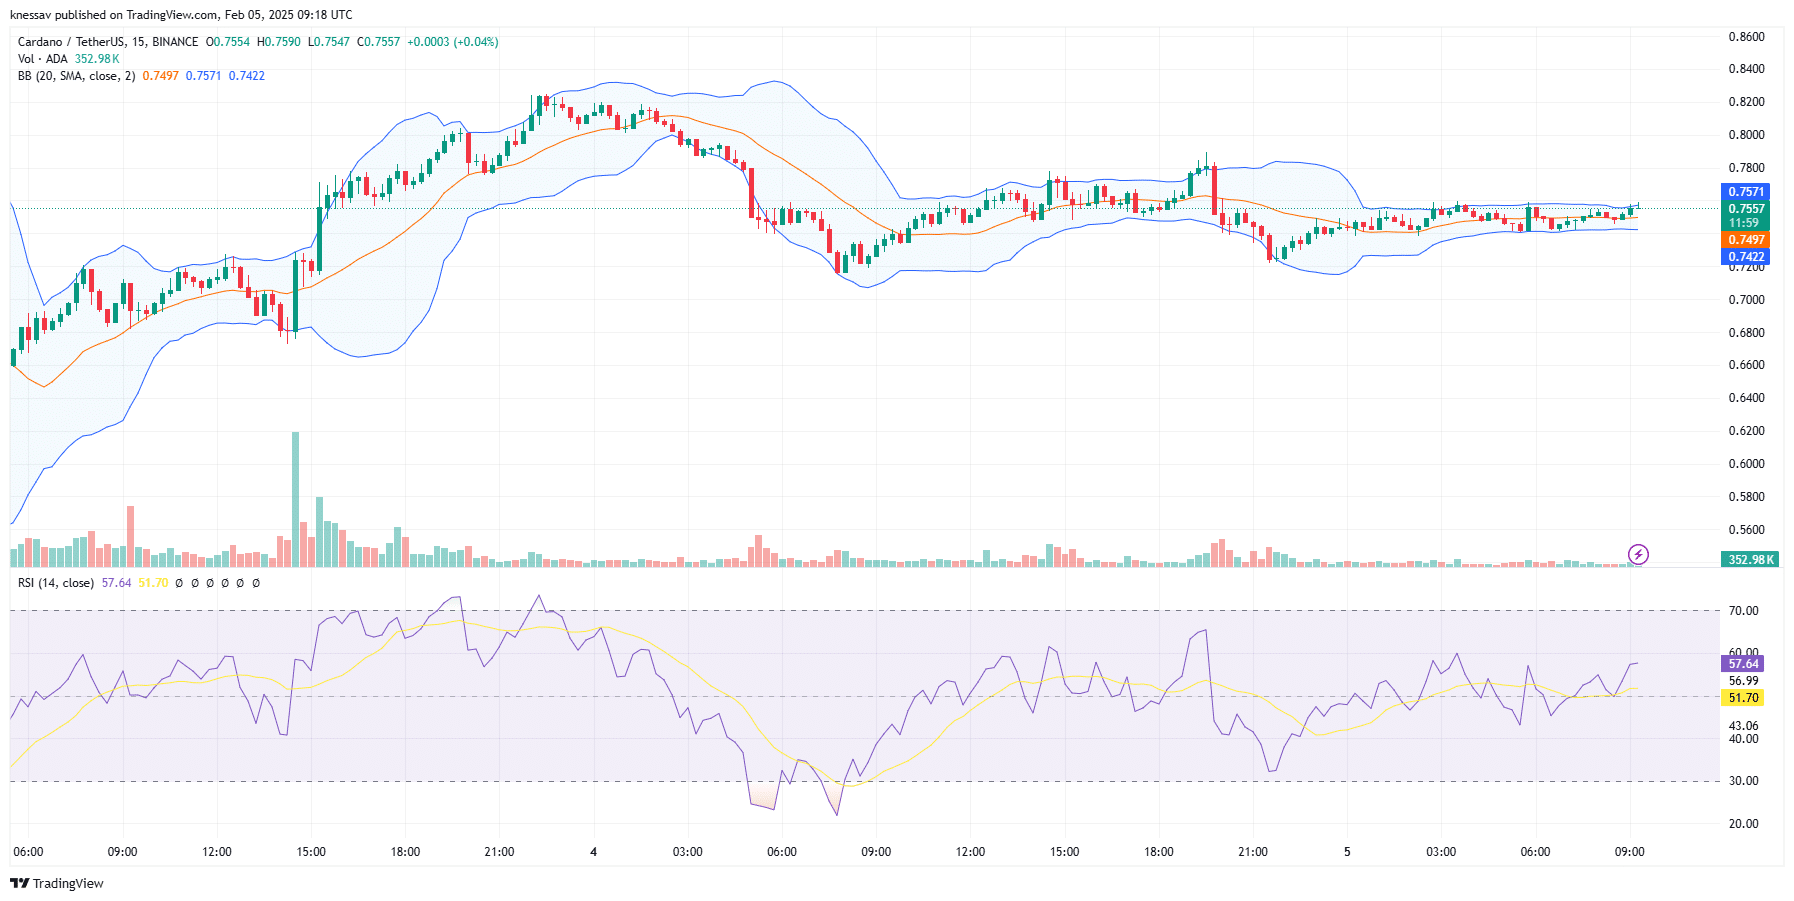Click the blue 0.7571 upper band price tag

click(x=1746, y=192)
